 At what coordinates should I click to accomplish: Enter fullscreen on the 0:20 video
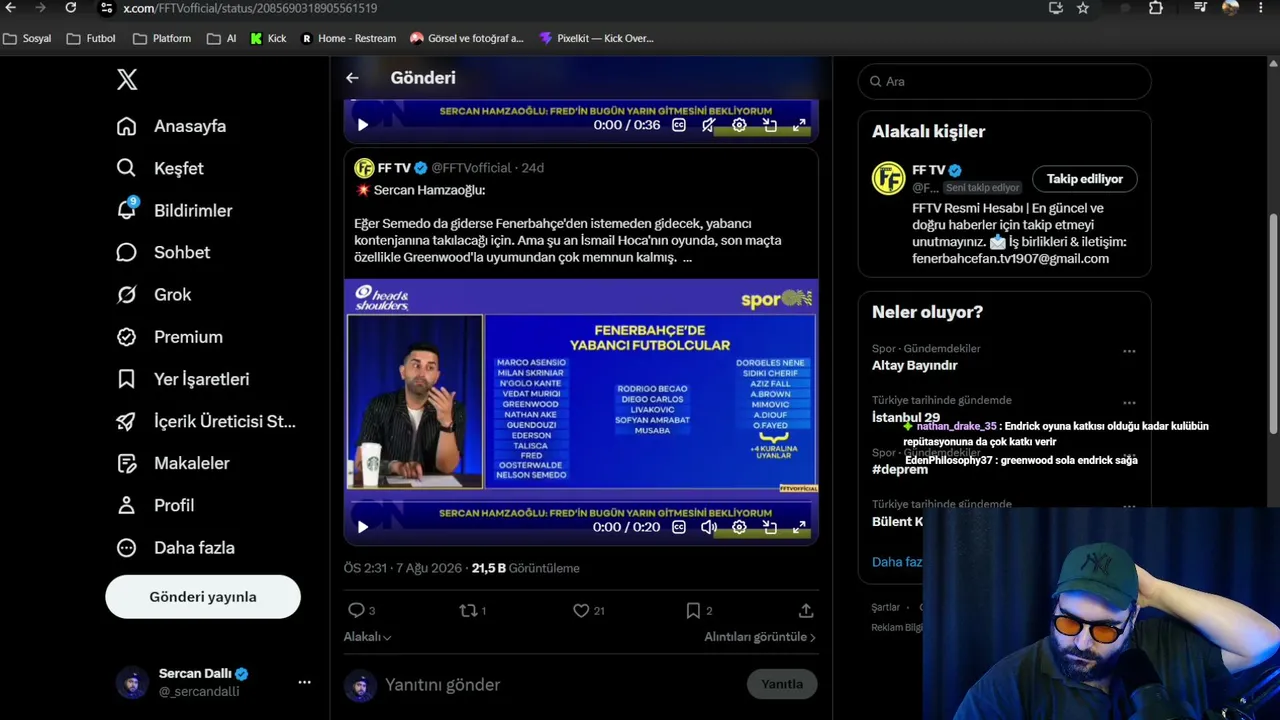coord(800,527)
